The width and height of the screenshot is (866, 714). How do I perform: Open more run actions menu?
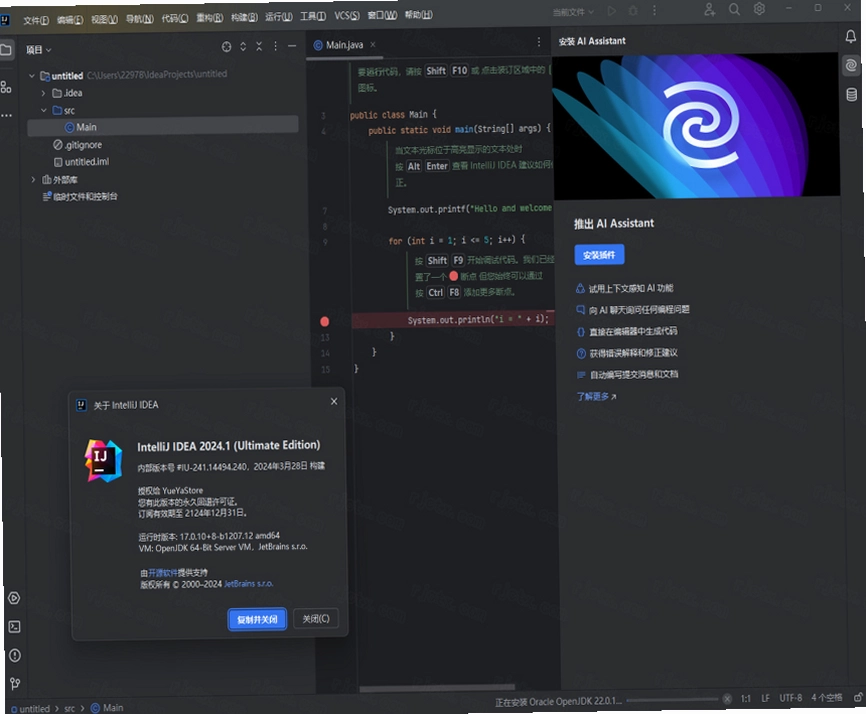654,10
